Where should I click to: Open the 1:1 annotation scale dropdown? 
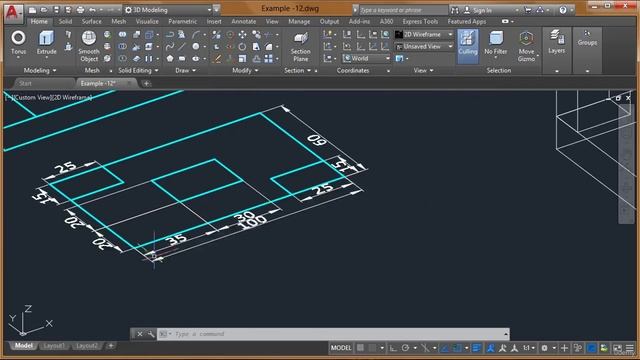click(529, 348)
